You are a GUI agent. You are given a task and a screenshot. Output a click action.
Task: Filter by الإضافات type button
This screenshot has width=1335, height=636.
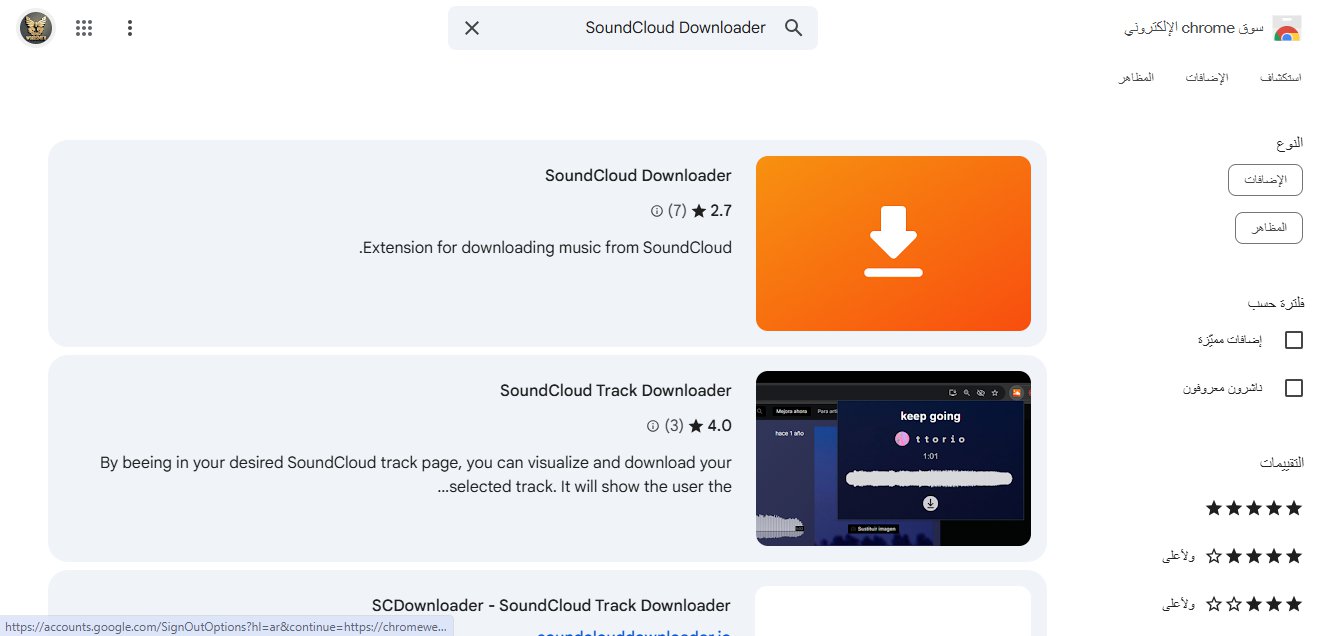coord(1265,180)
